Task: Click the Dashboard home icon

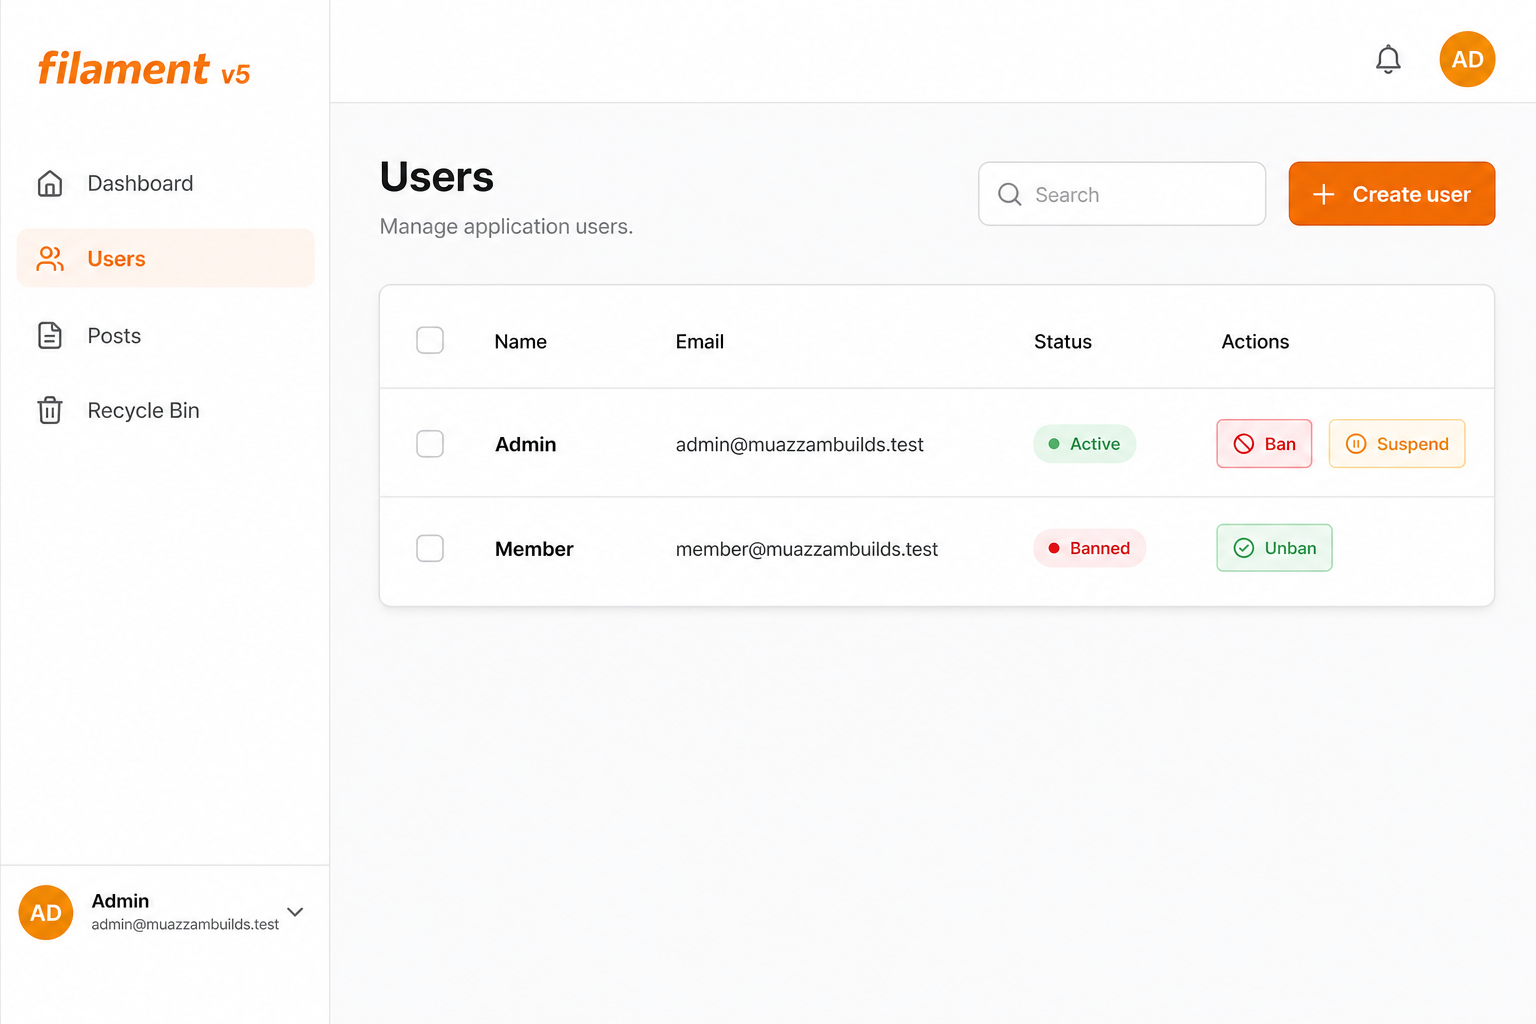Action: click(50, 183)
